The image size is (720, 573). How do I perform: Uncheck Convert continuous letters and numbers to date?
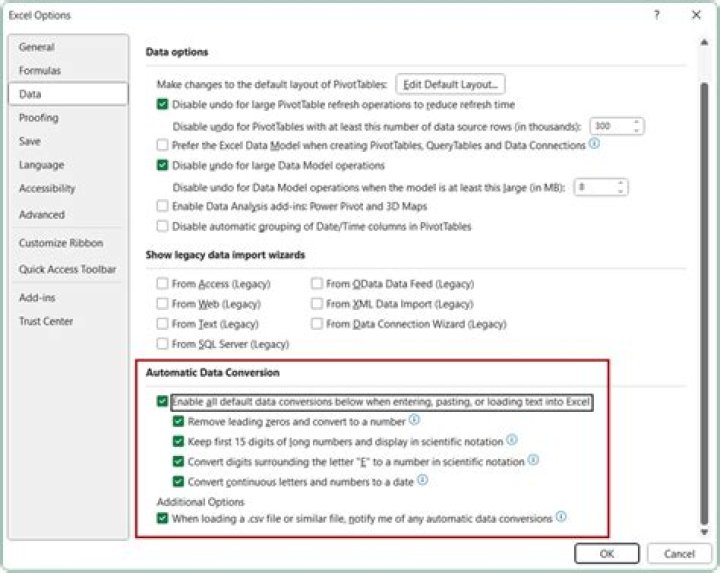coord(178,482)
